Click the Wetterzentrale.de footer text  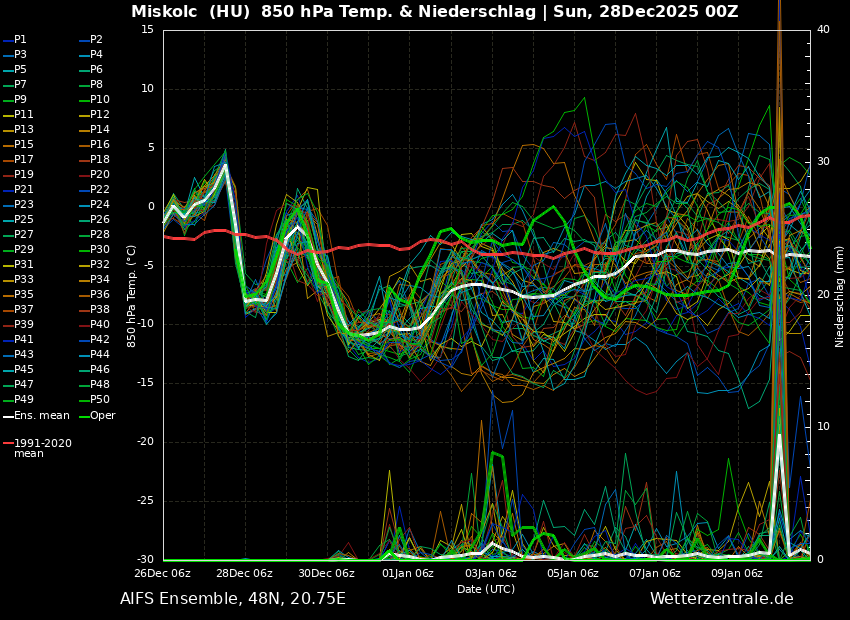click(721, 599)
